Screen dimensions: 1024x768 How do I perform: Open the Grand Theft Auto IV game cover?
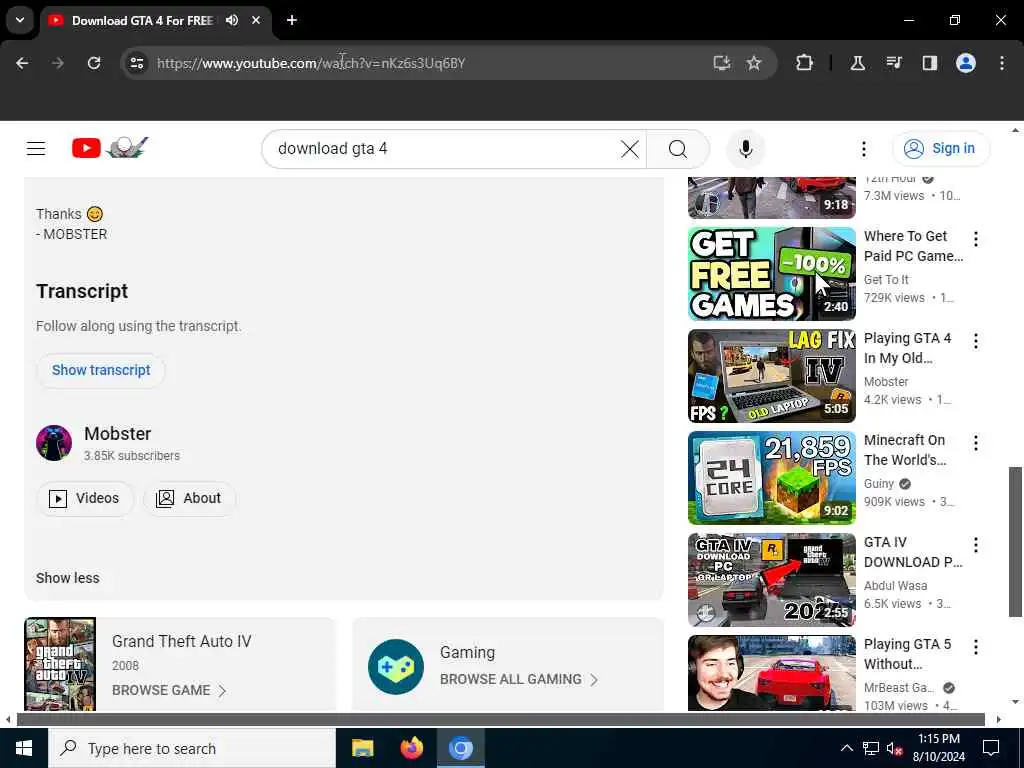(60, 664)
